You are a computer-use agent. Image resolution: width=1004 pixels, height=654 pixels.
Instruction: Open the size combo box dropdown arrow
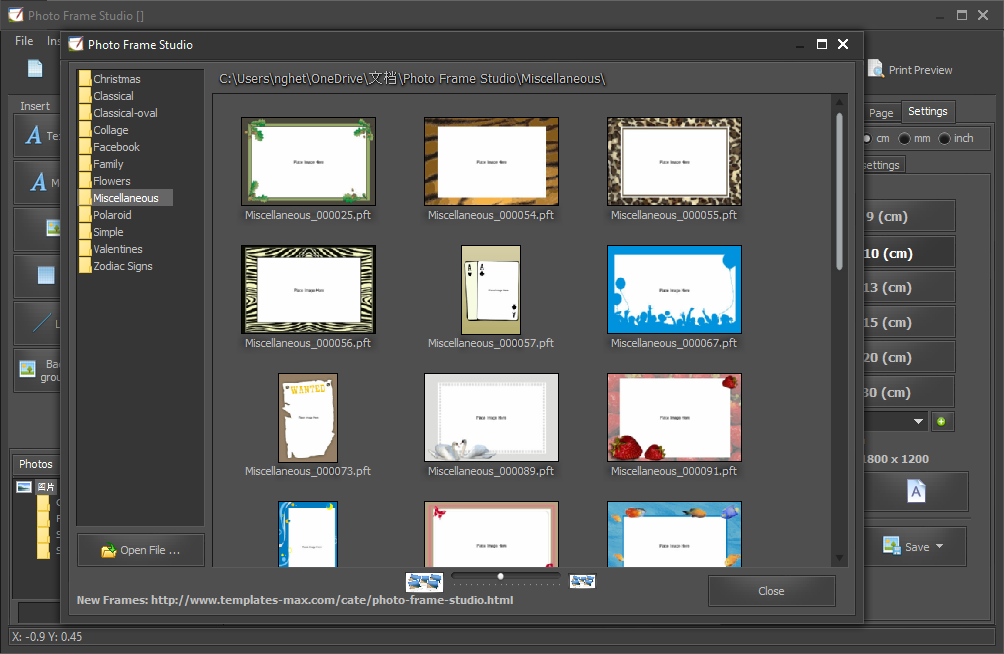click(x=918, y=422)
